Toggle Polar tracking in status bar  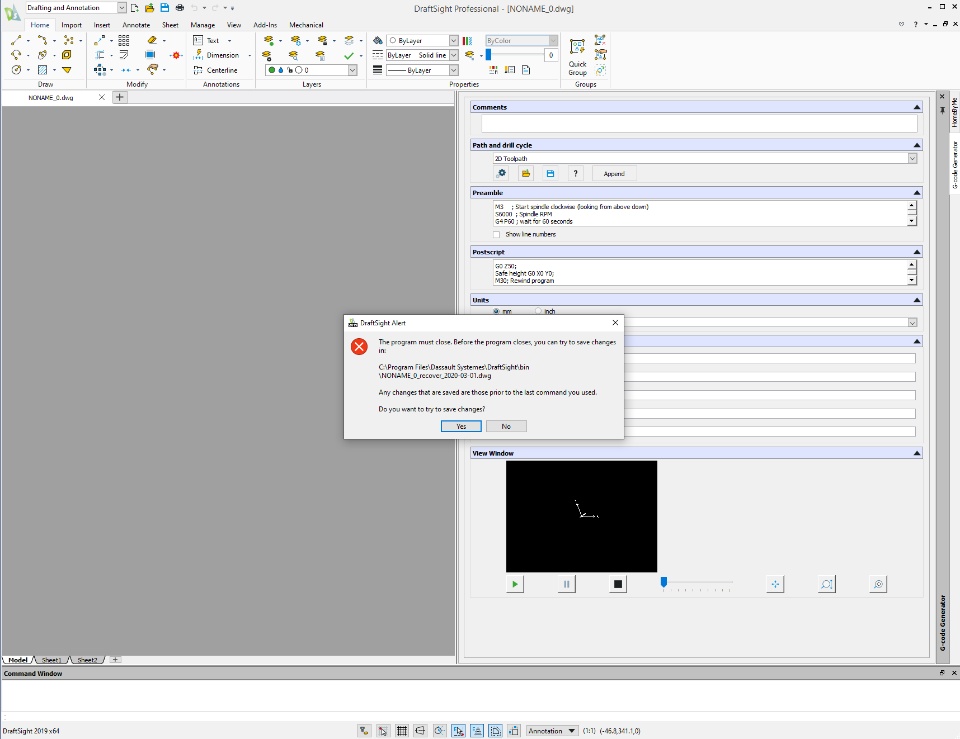[439, 730]
